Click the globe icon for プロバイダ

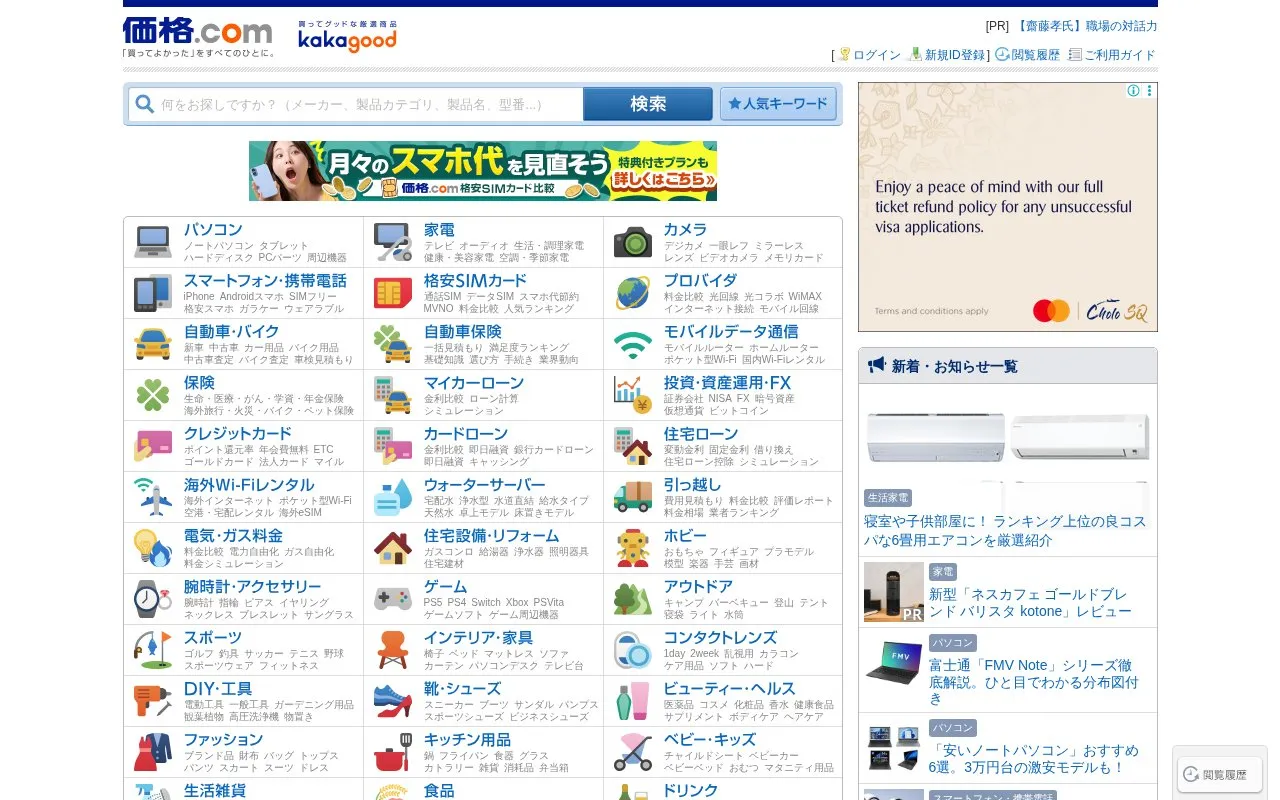pyautogui.click(x=633, y=293)
